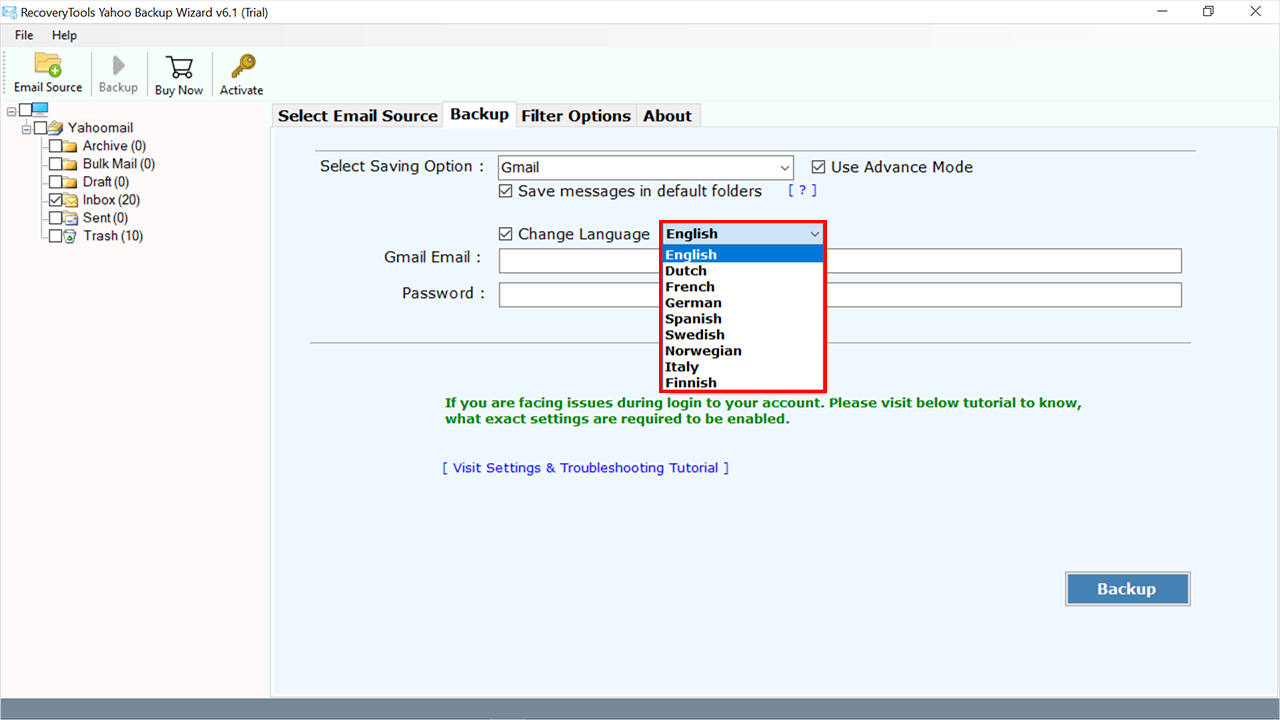
Task: Open the Select Saving Option dropdown
Action: [646, 168]
